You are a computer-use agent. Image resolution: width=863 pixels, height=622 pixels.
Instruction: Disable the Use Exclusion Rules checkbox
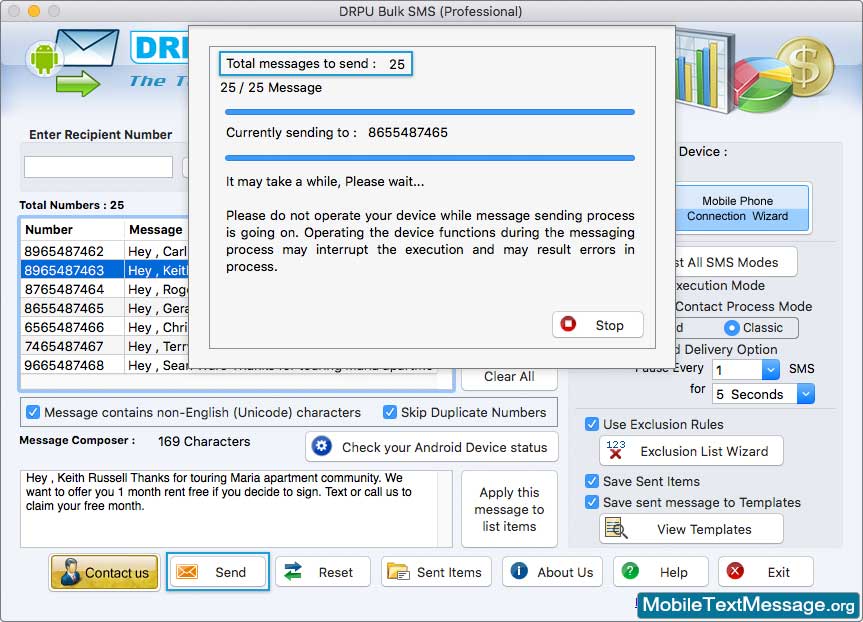[592, 424]
